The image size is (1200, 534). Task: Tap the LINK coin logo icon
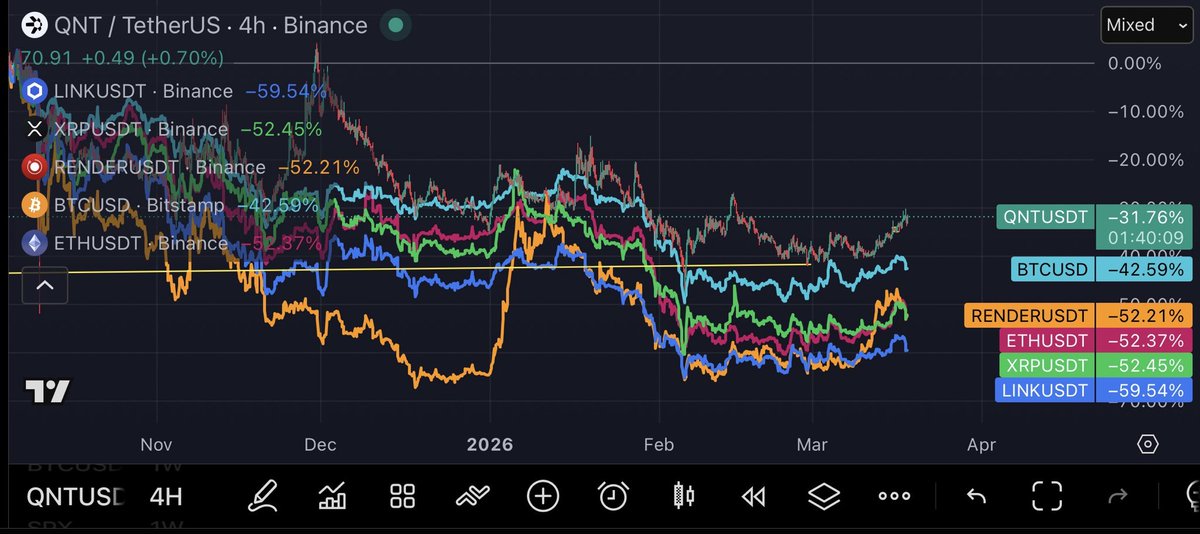tap(36, 91)
